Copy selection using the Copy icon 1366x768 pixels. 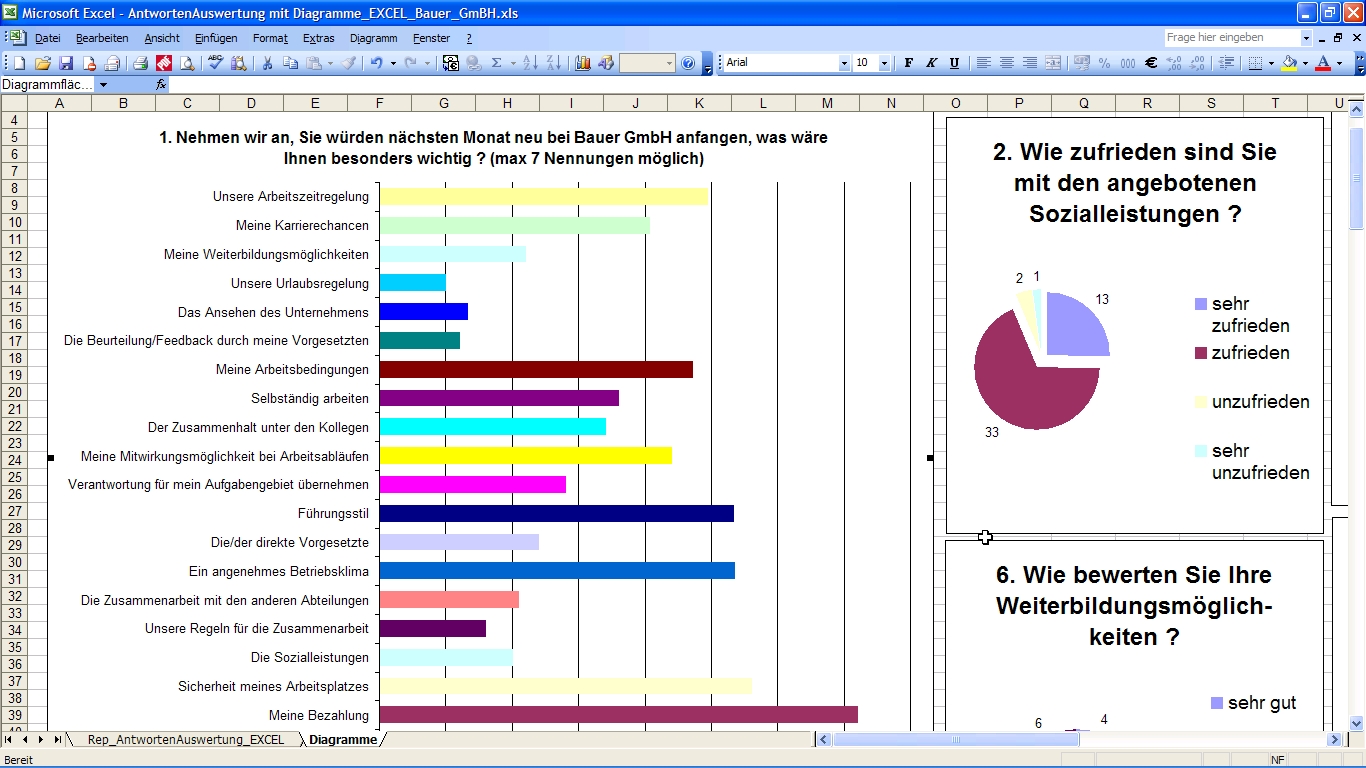(x=290, y=63)
